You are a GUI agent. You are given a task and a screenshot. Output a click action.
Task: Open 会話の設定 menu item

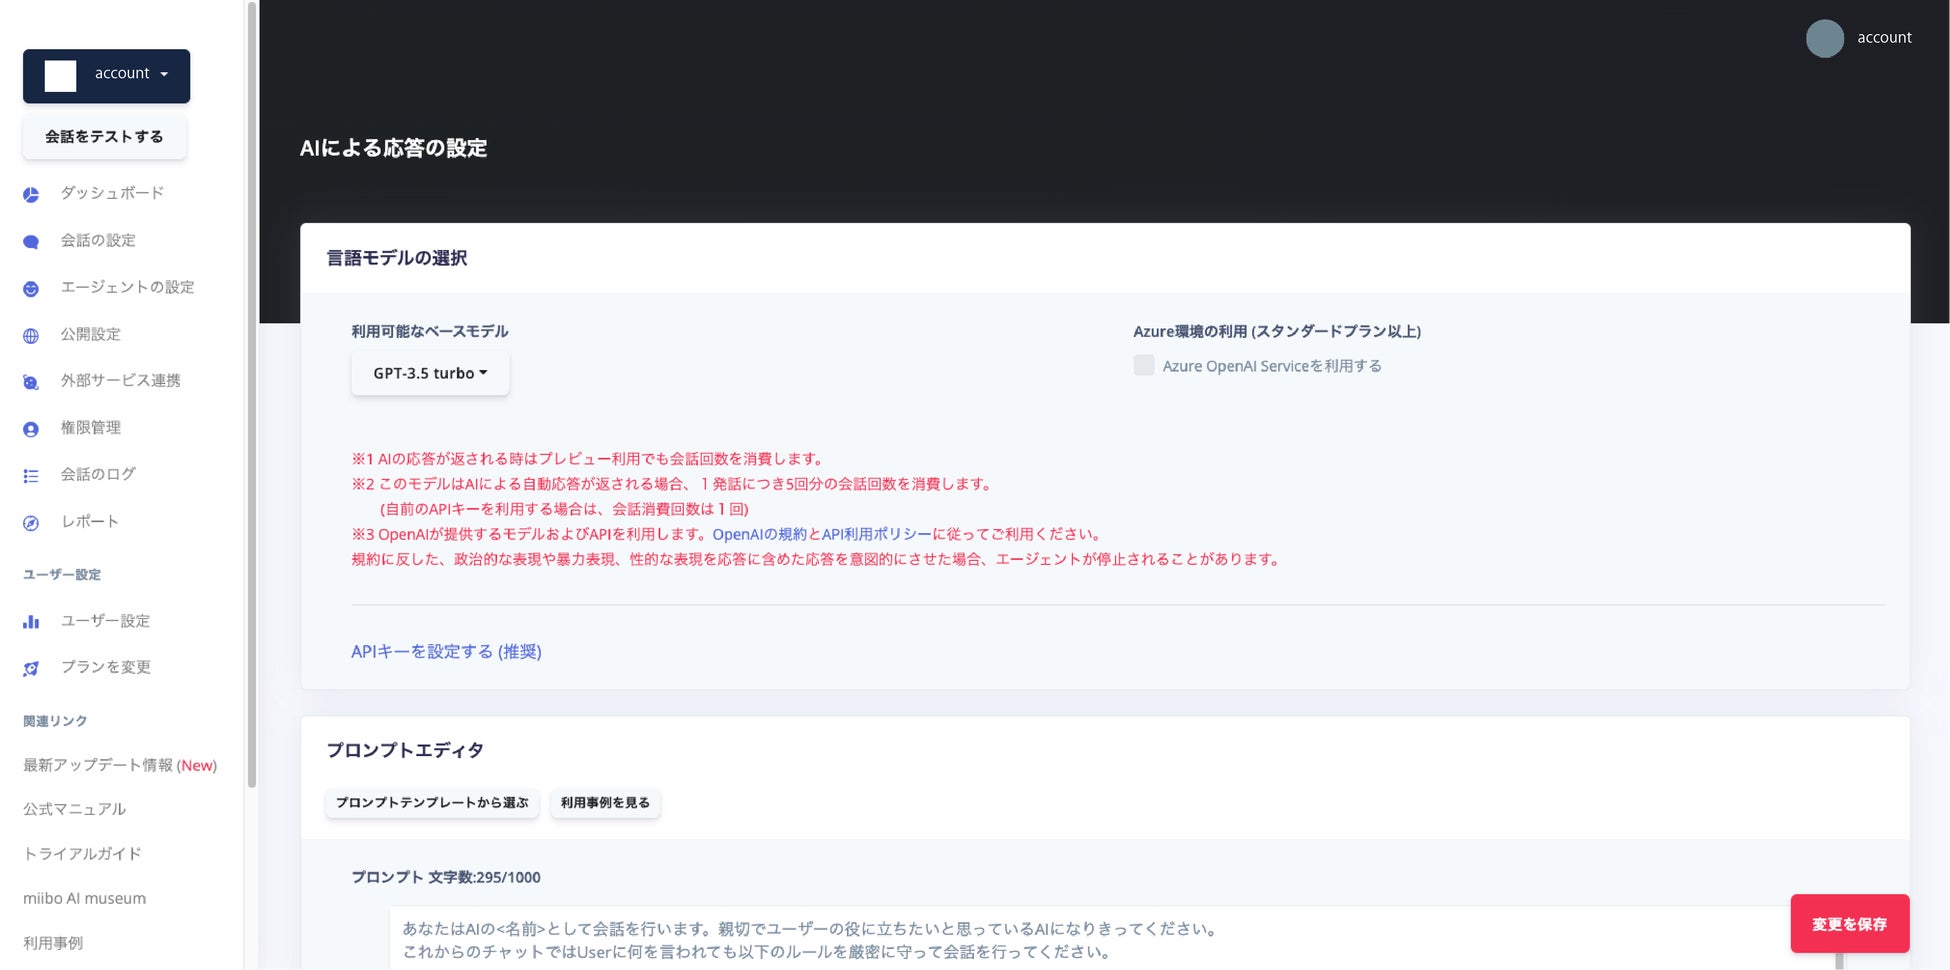(x=98, y=240)
